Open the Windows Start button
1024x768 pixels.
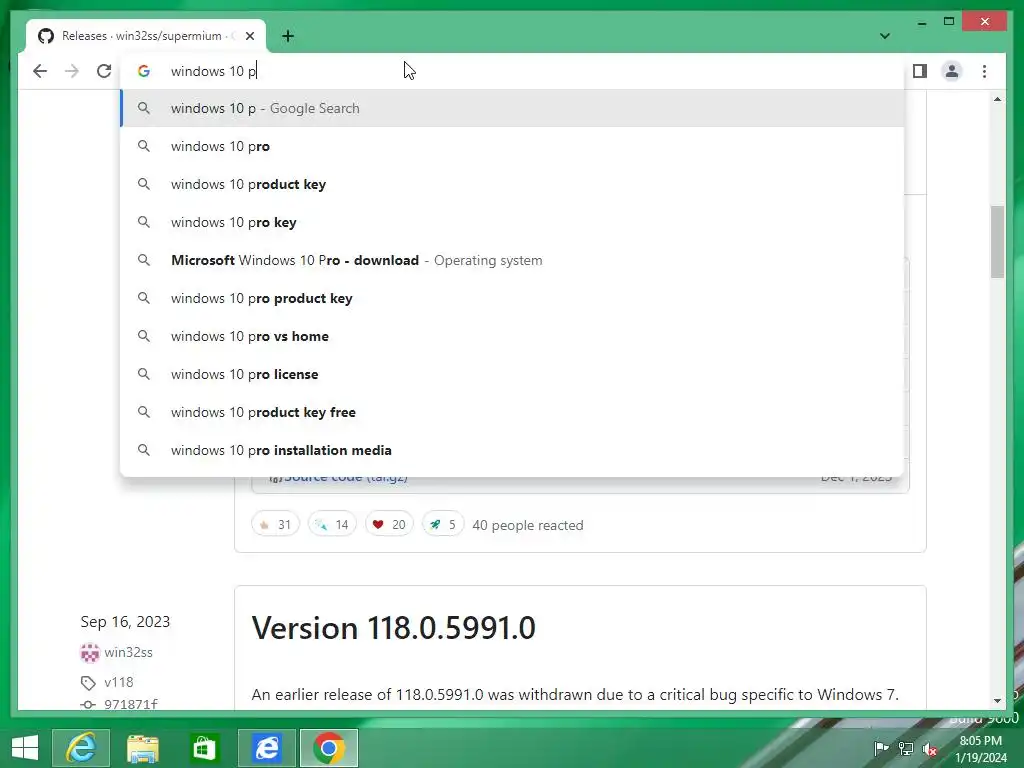point(25,748)
